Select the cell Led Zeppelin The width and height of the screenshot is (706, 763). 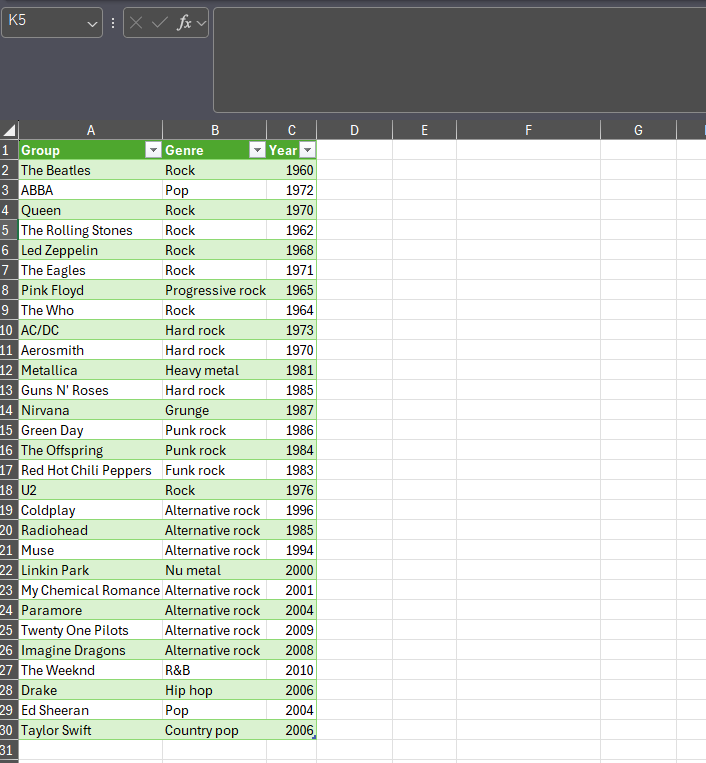point(91,250)
